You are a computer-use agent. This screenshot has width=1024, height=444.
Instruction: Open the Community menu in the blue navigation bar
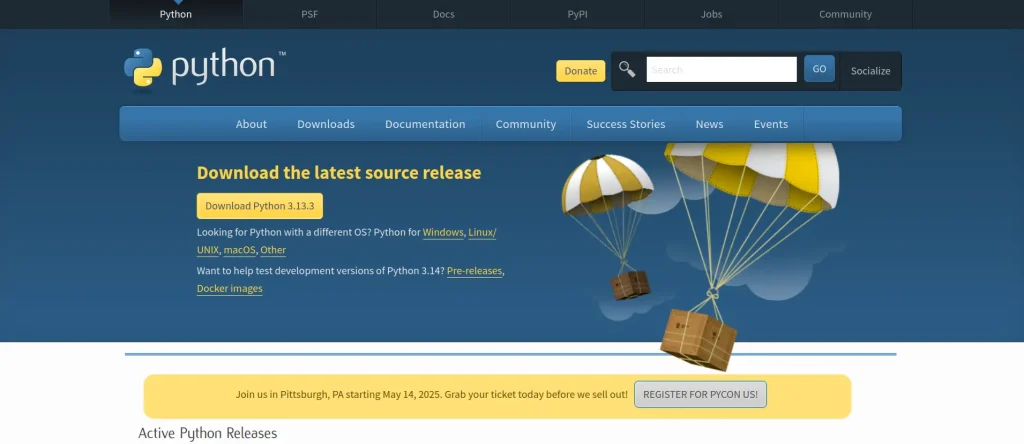pos(526,124)
